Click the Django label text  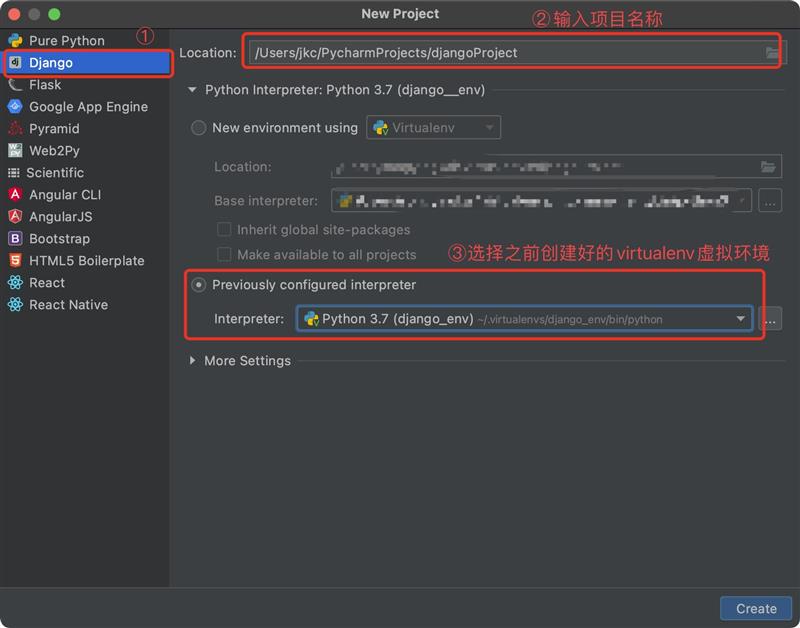51,63
